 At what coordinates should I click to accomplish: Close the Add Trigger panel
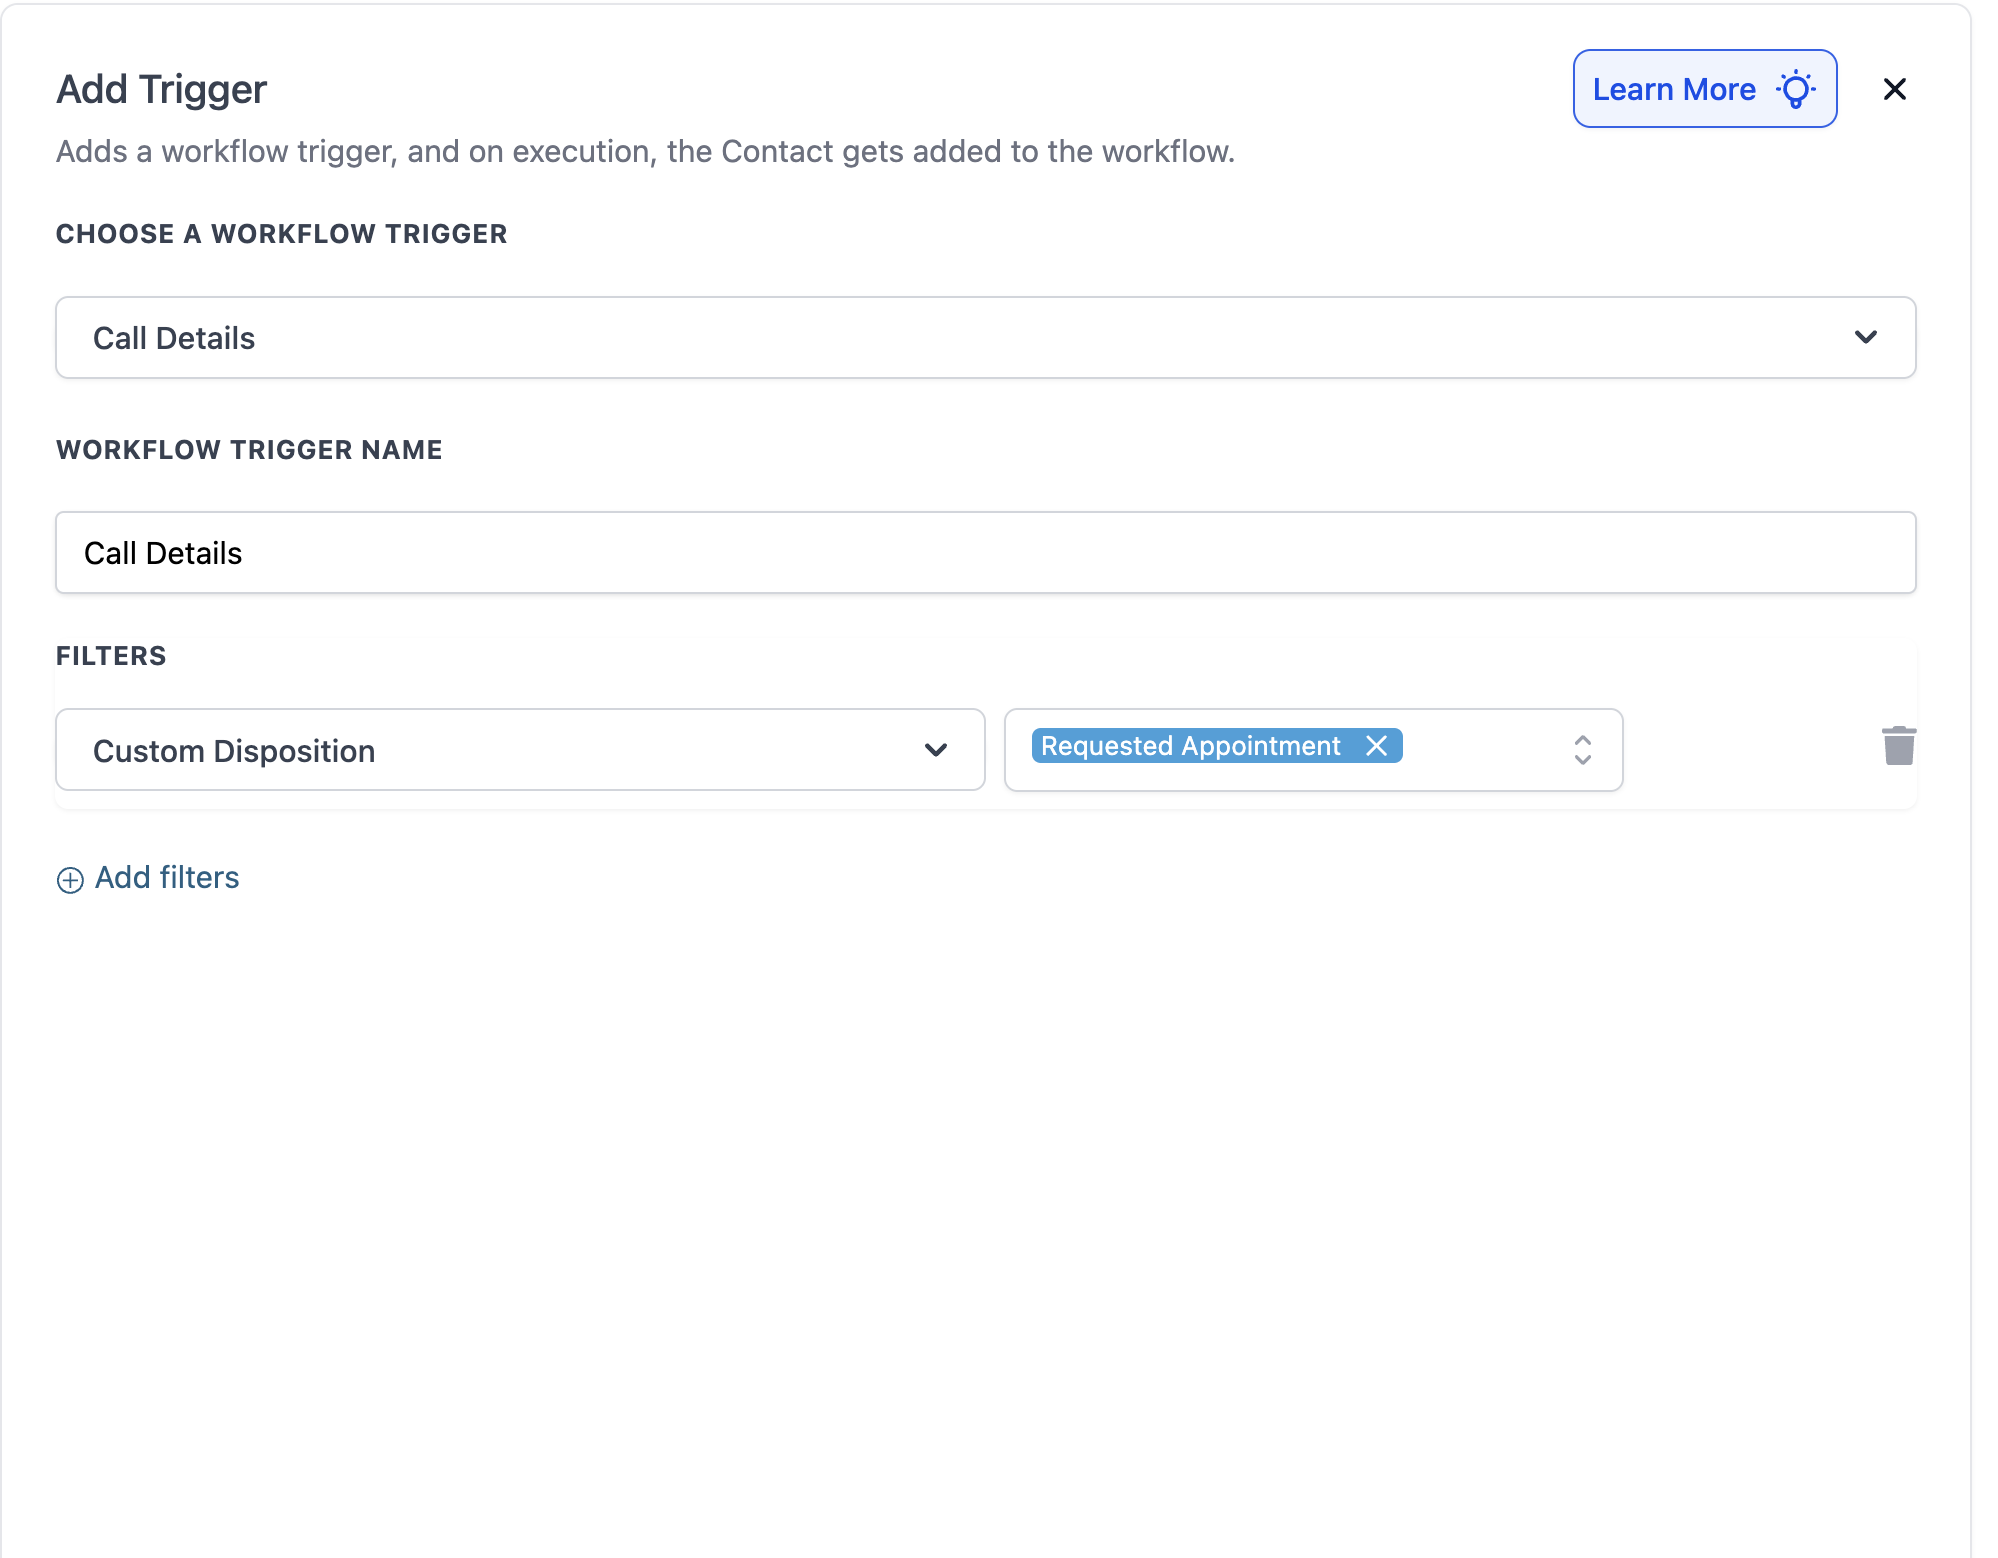click(x=1894, y=90)
